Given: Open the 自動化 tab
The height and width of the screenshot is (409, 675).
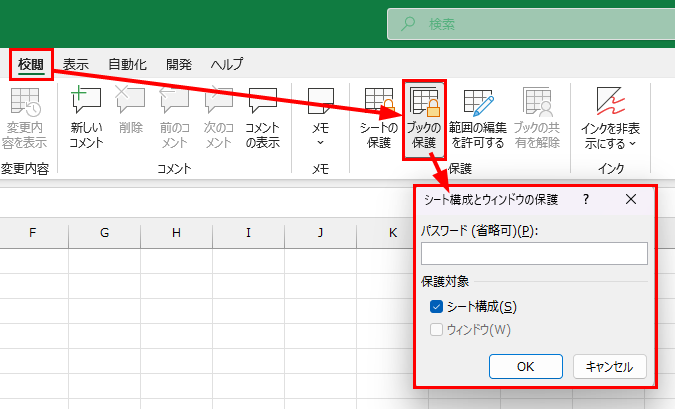Looking at the screenshot, I should click(x=127, y=65).
